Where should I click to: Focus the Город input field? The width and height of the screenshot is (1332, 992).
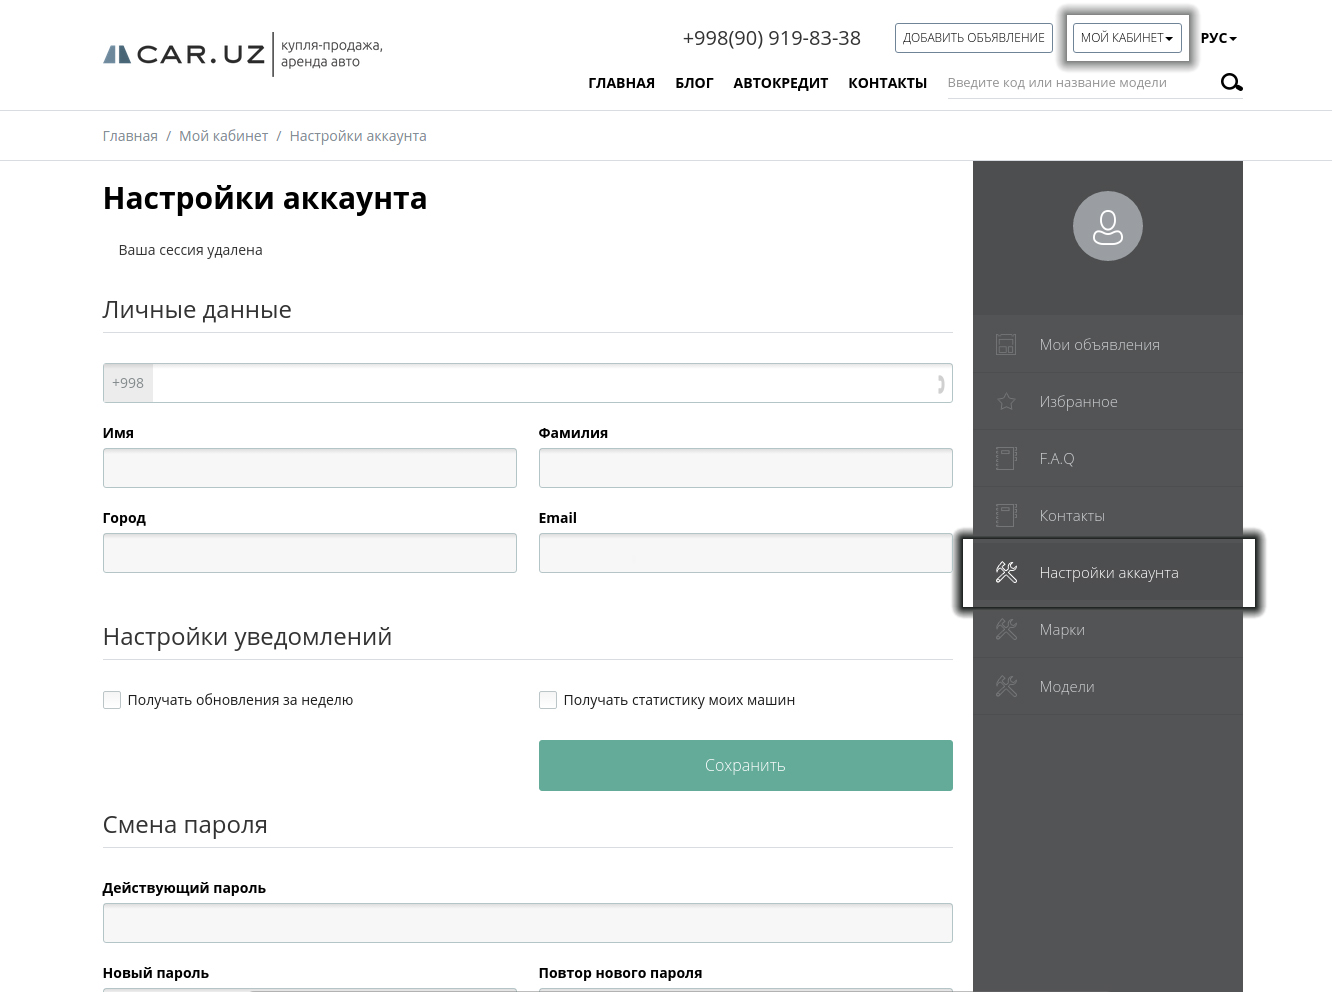[310, 553]
